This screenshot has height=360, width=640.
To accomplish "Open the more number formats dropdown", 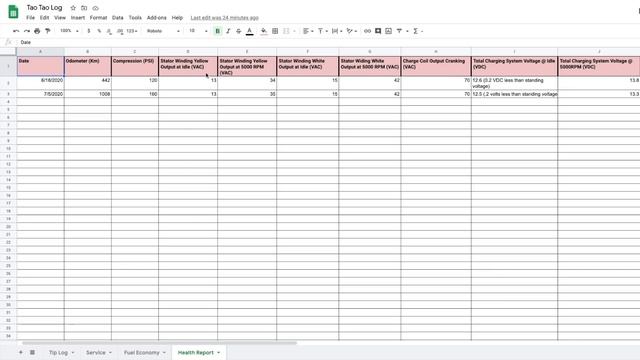I will point(131,31).
